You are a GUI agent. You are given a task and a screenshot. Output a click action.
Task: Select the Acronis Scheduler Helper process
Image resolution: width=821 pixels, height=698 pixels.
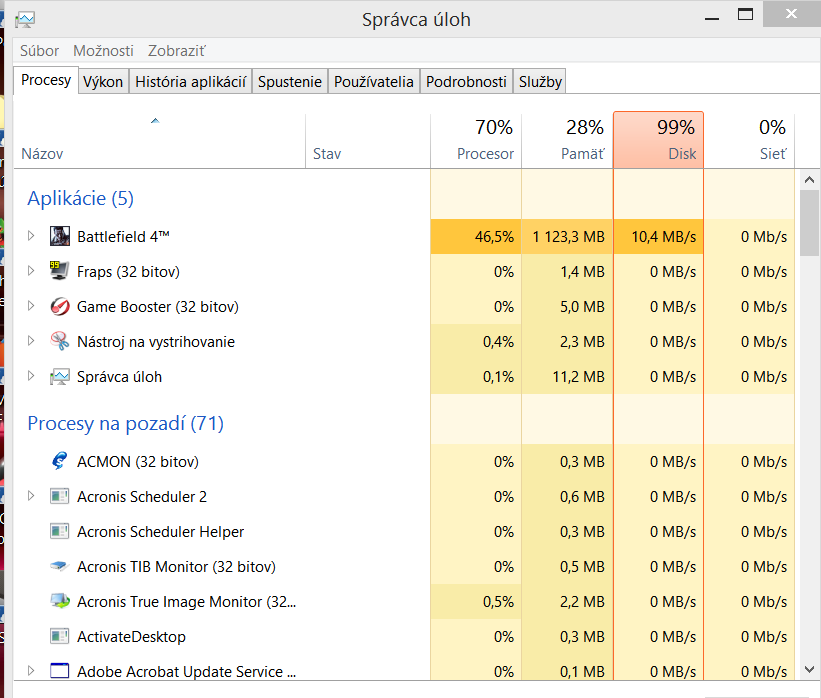coord(404,531)
